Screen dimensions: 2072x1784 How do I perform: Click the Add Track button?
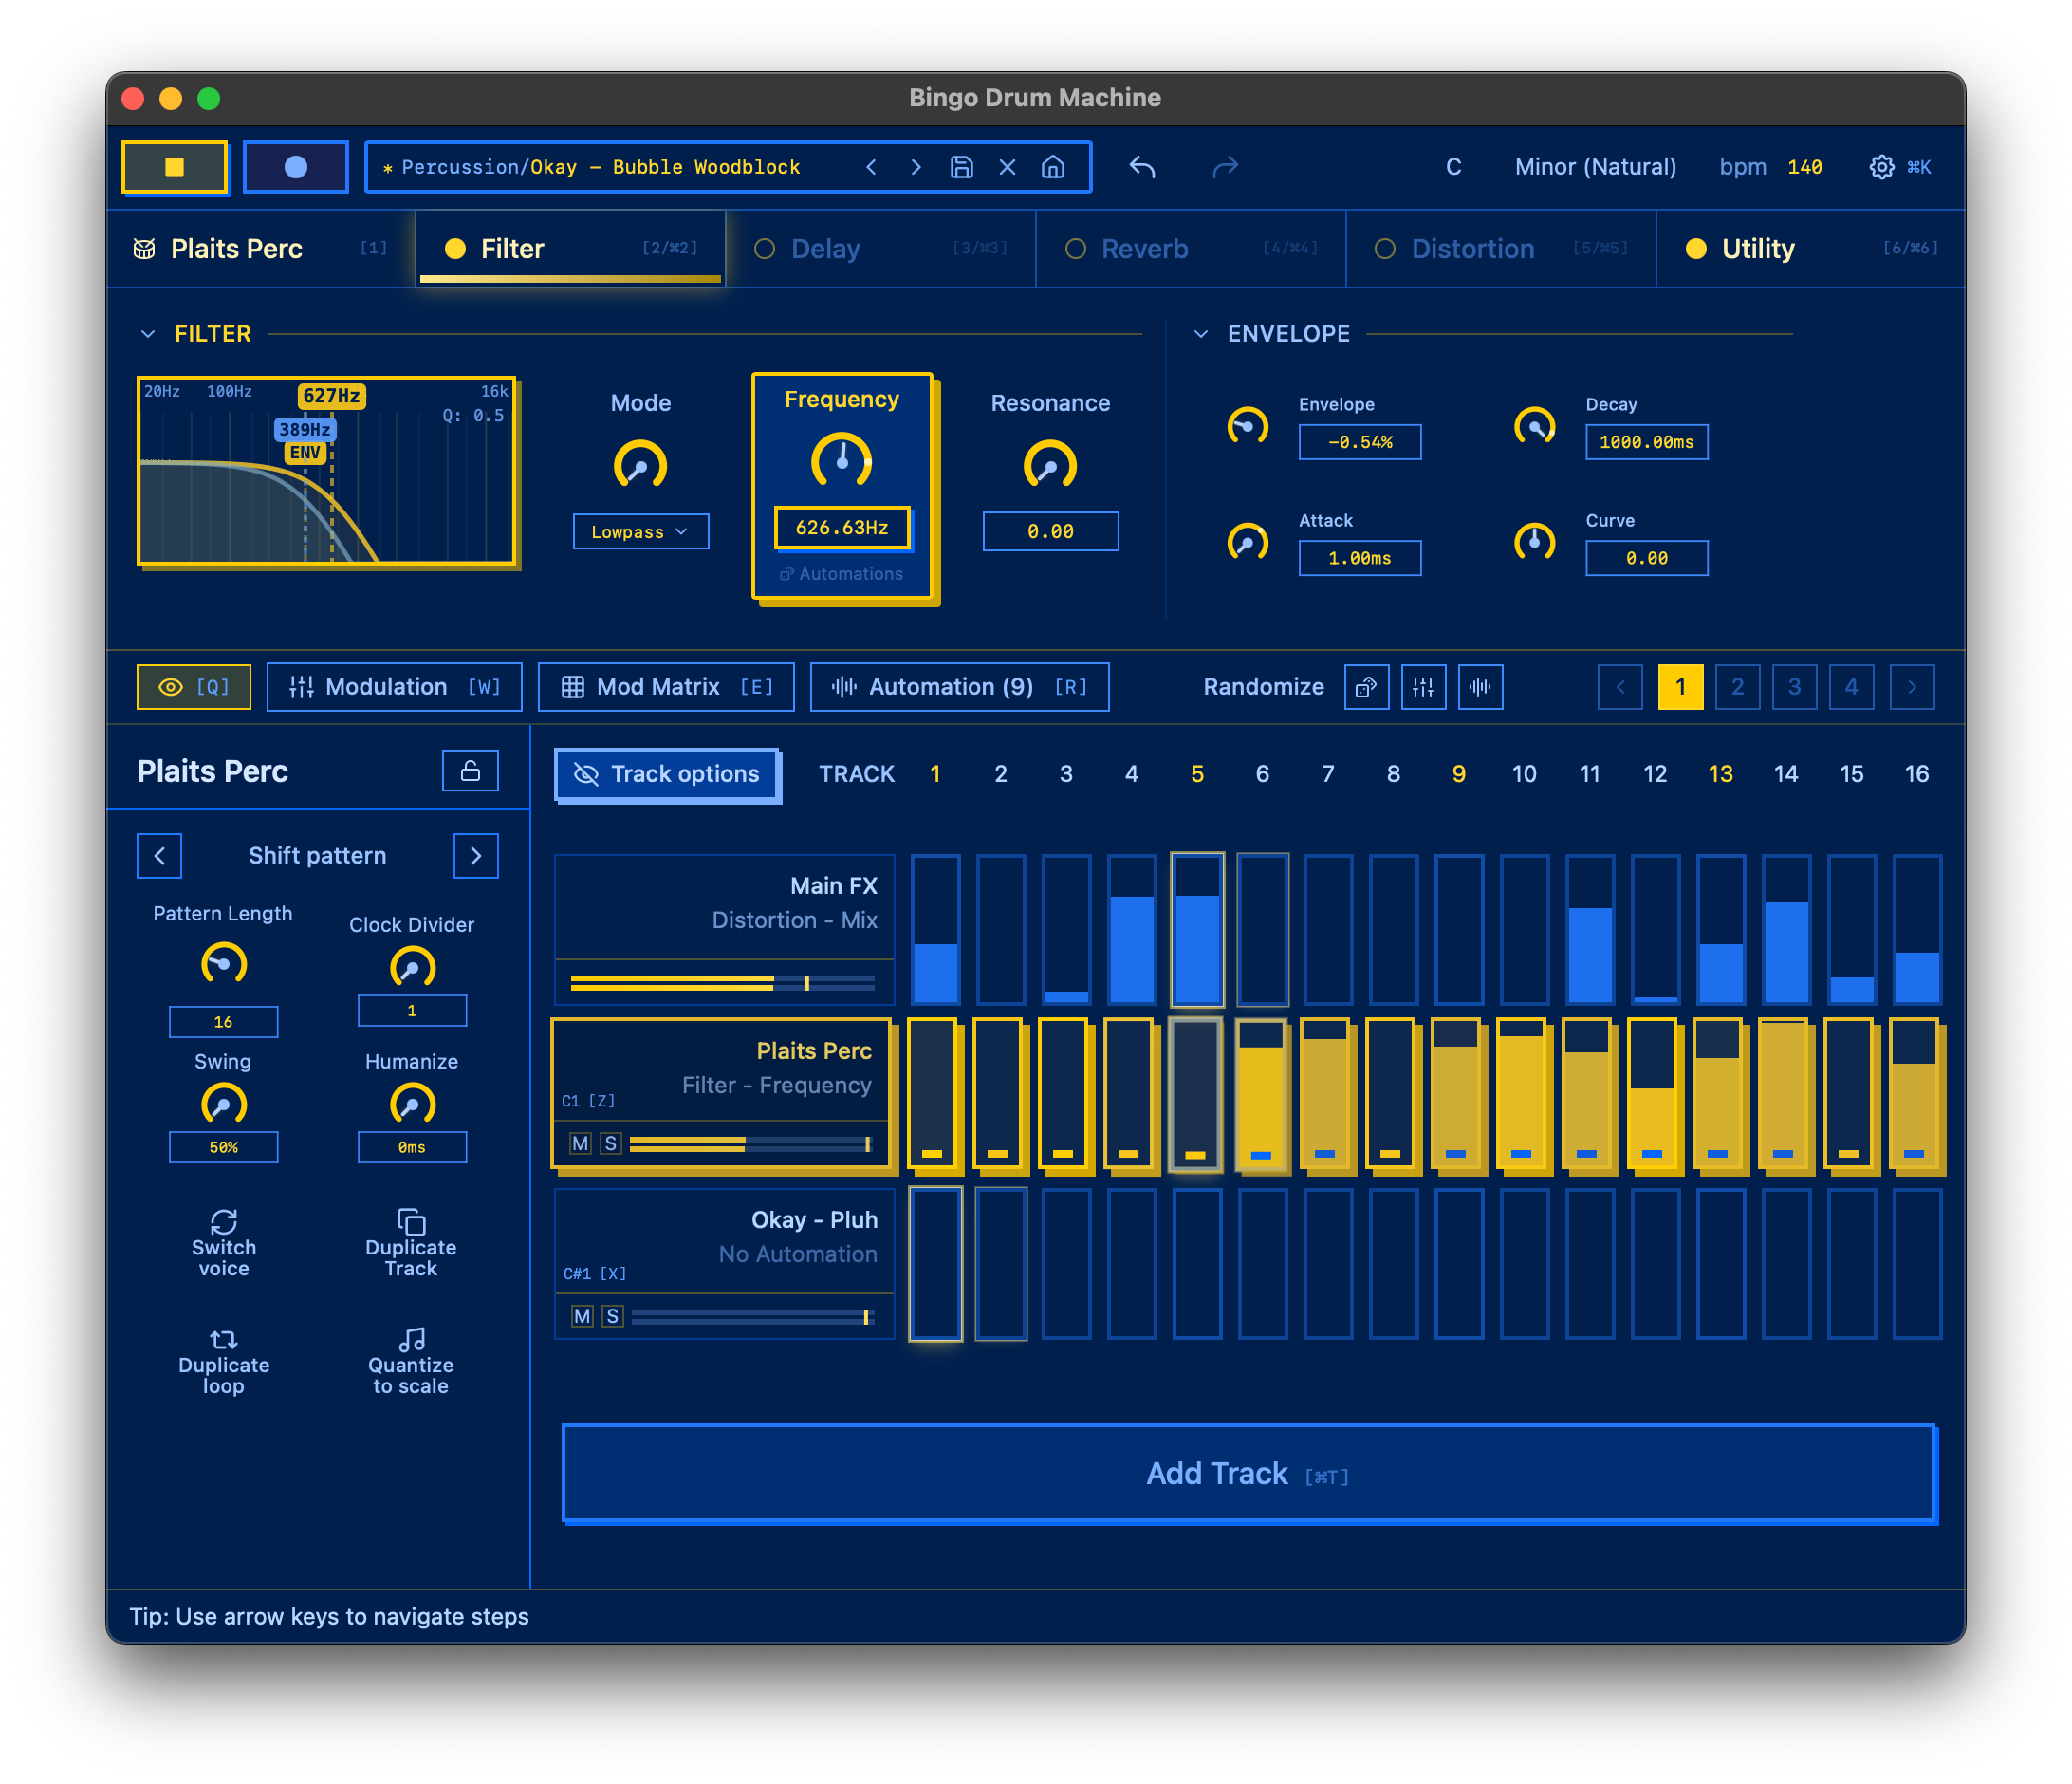(1248, 1473)
